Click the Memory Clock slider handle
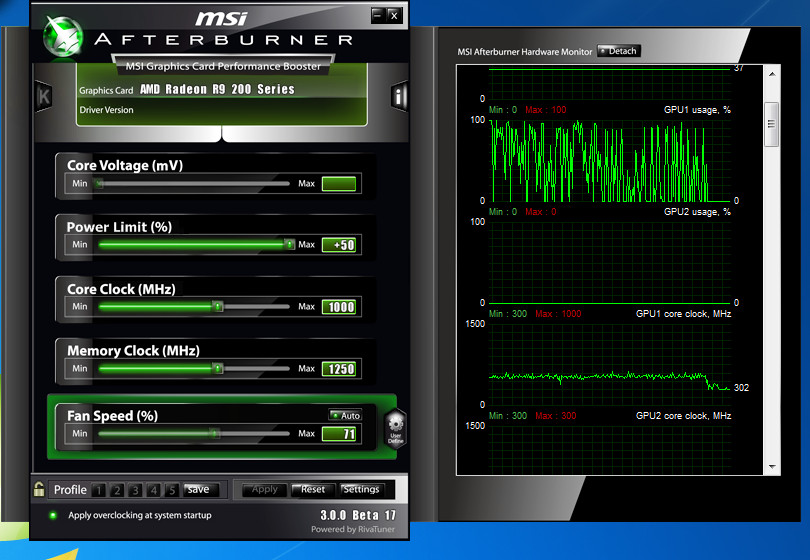This screenshot has width=810, height=560. (x=217, y=368)
